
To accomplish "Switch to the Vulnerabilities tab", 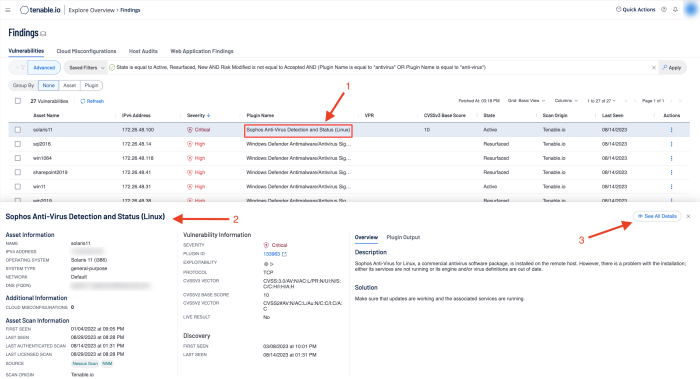I will [x=26, y=51].
